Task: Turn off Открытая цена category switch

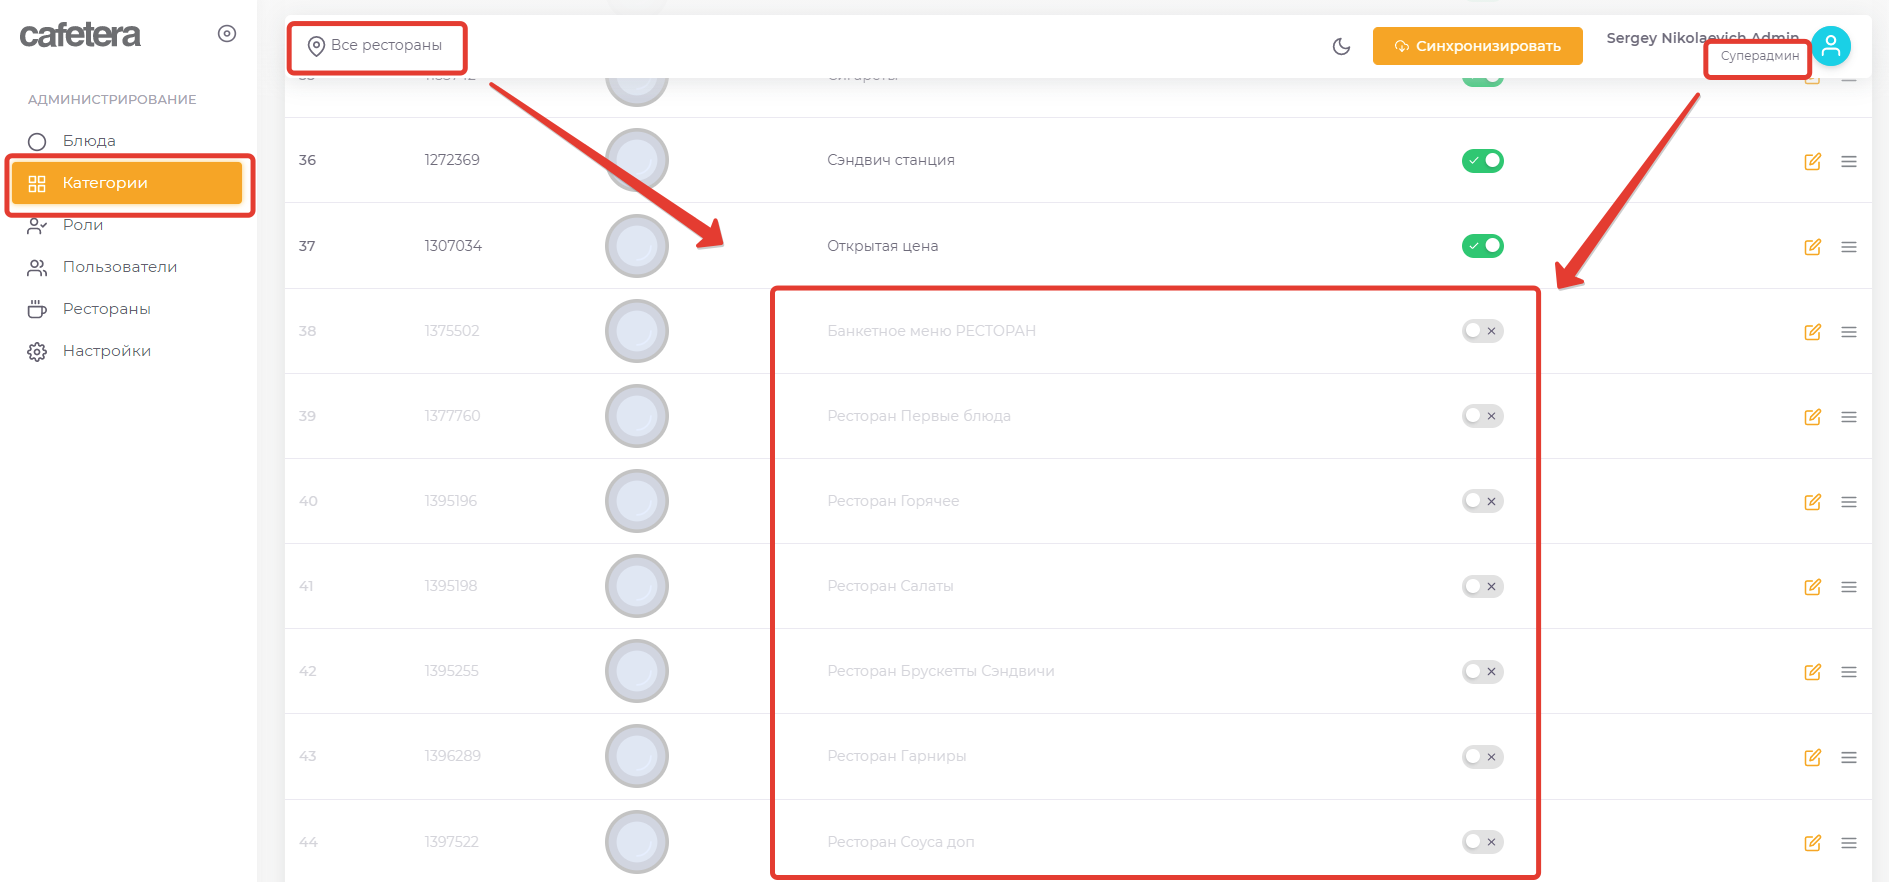Action: coord(1482,246)
